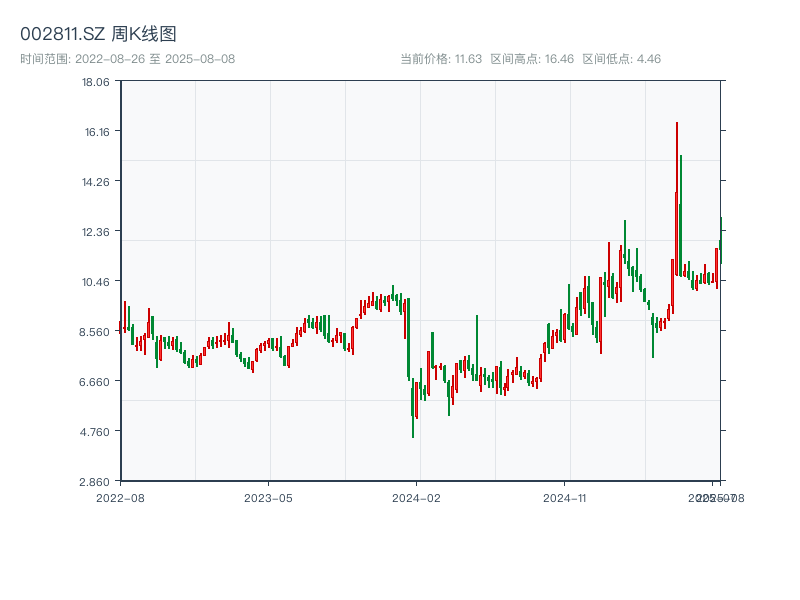
Task: Click the tallest red candlestick peaking near 16.46
Action: [x=677, y=199]
